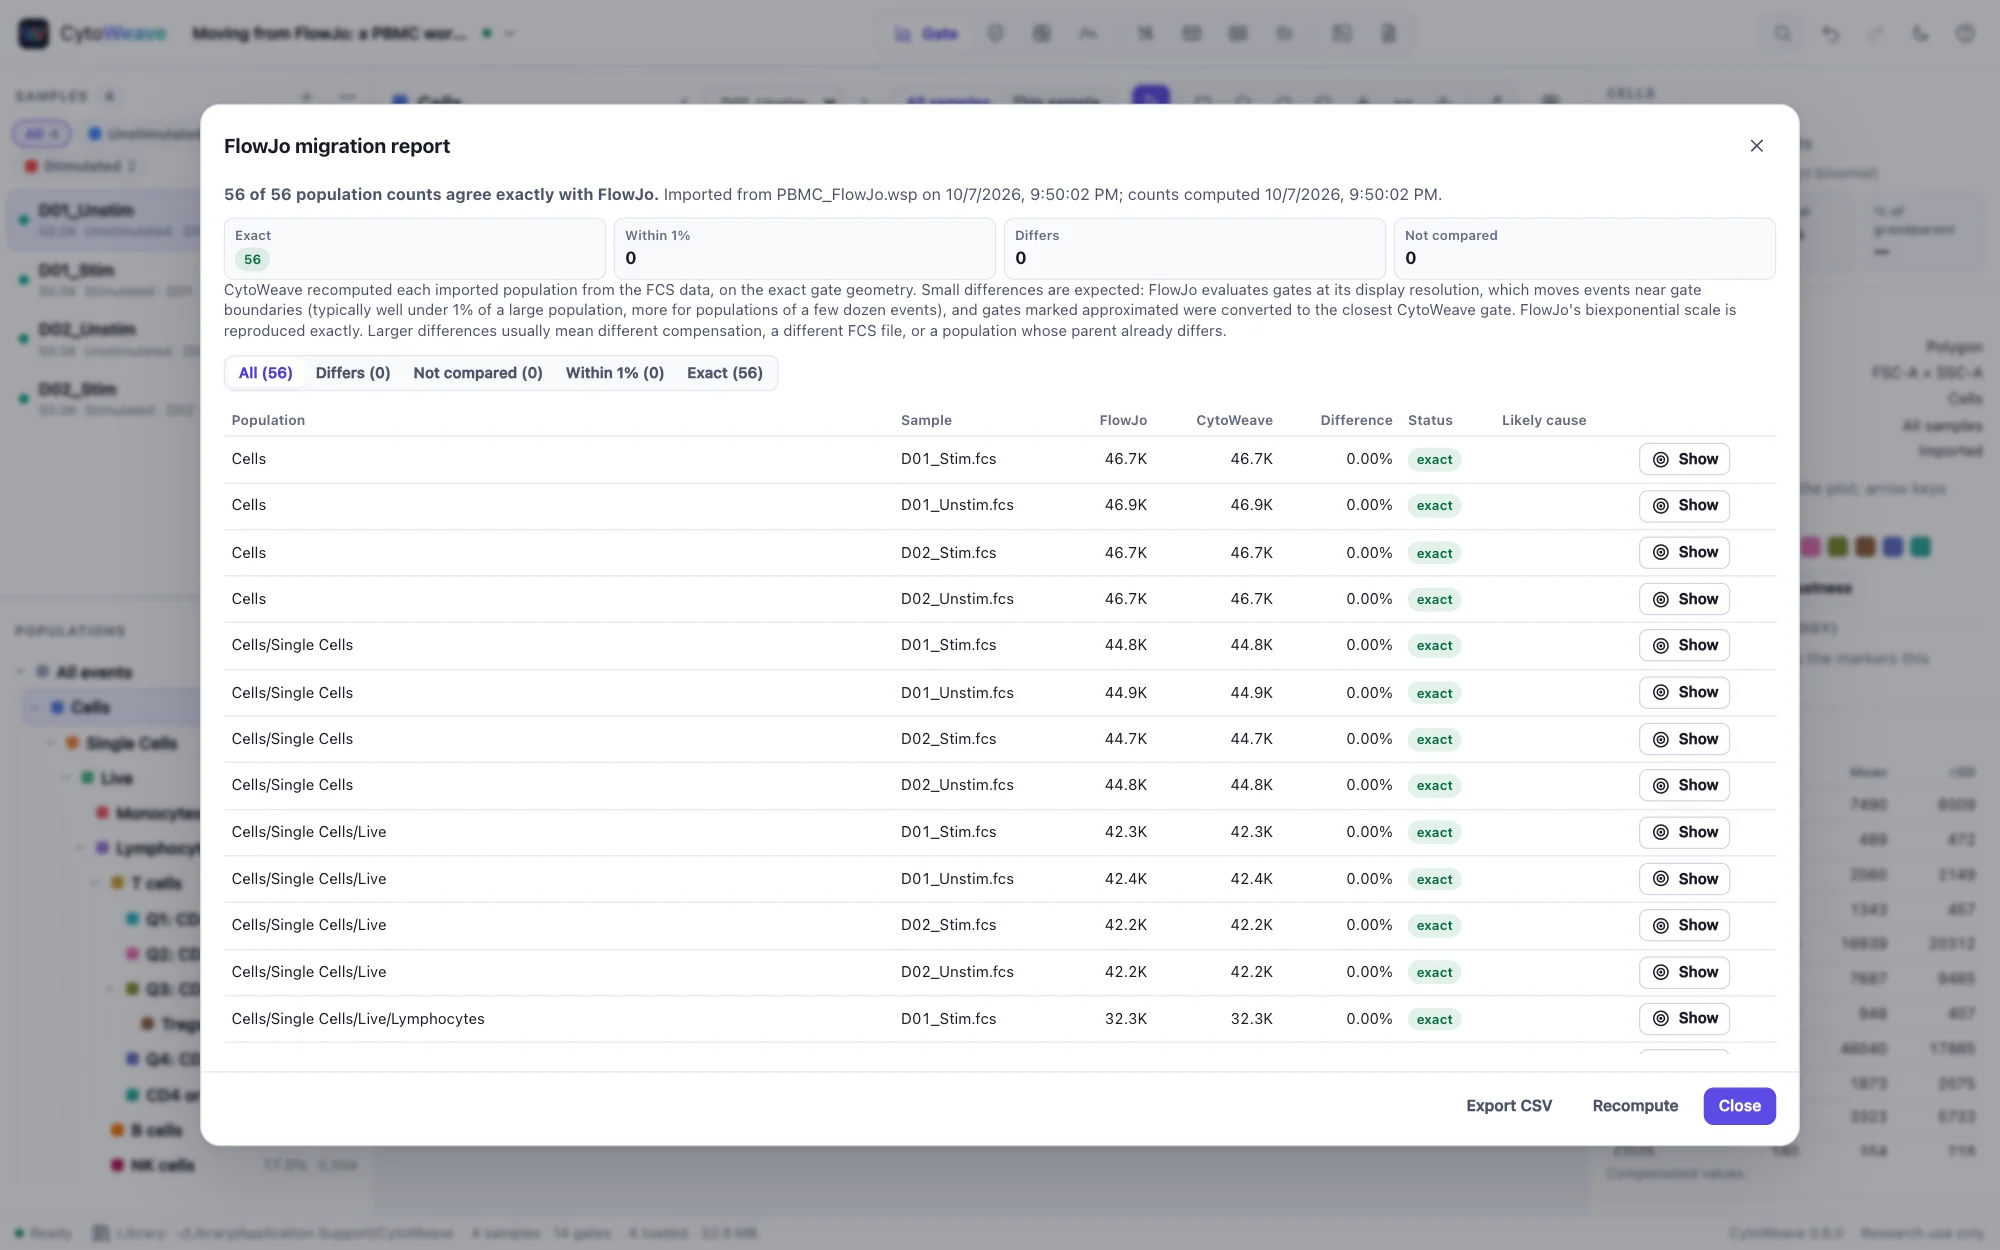Collapse the T cells node in Populations tree
The height and width of the screenshot is (1250, 2000).
point(96,883)
